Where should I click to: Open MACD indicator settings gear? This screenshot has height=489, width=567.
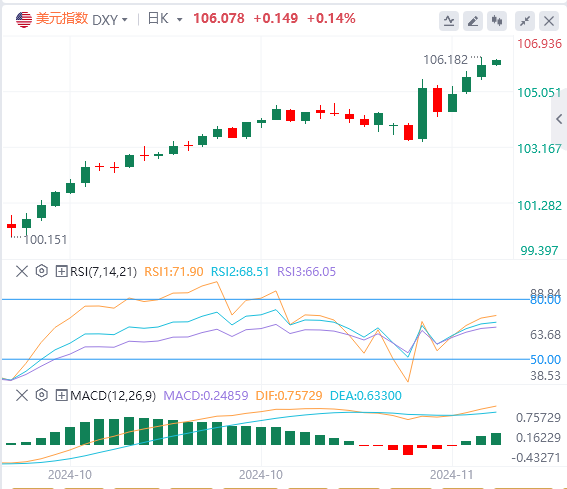click(42, 395)
